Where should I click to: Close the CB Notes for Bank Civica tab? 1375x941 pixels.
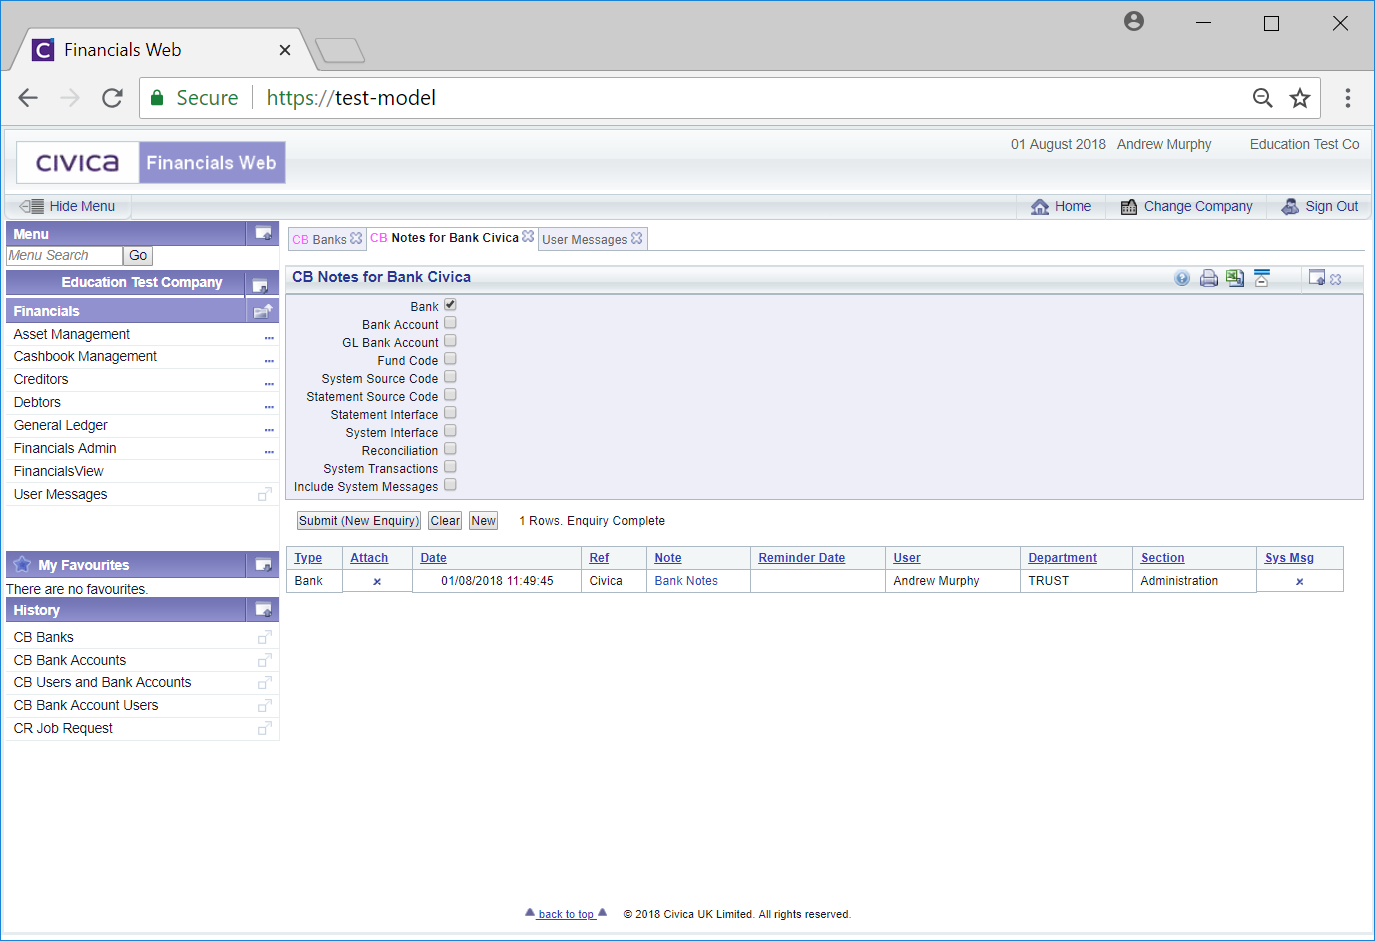[528, 237]
